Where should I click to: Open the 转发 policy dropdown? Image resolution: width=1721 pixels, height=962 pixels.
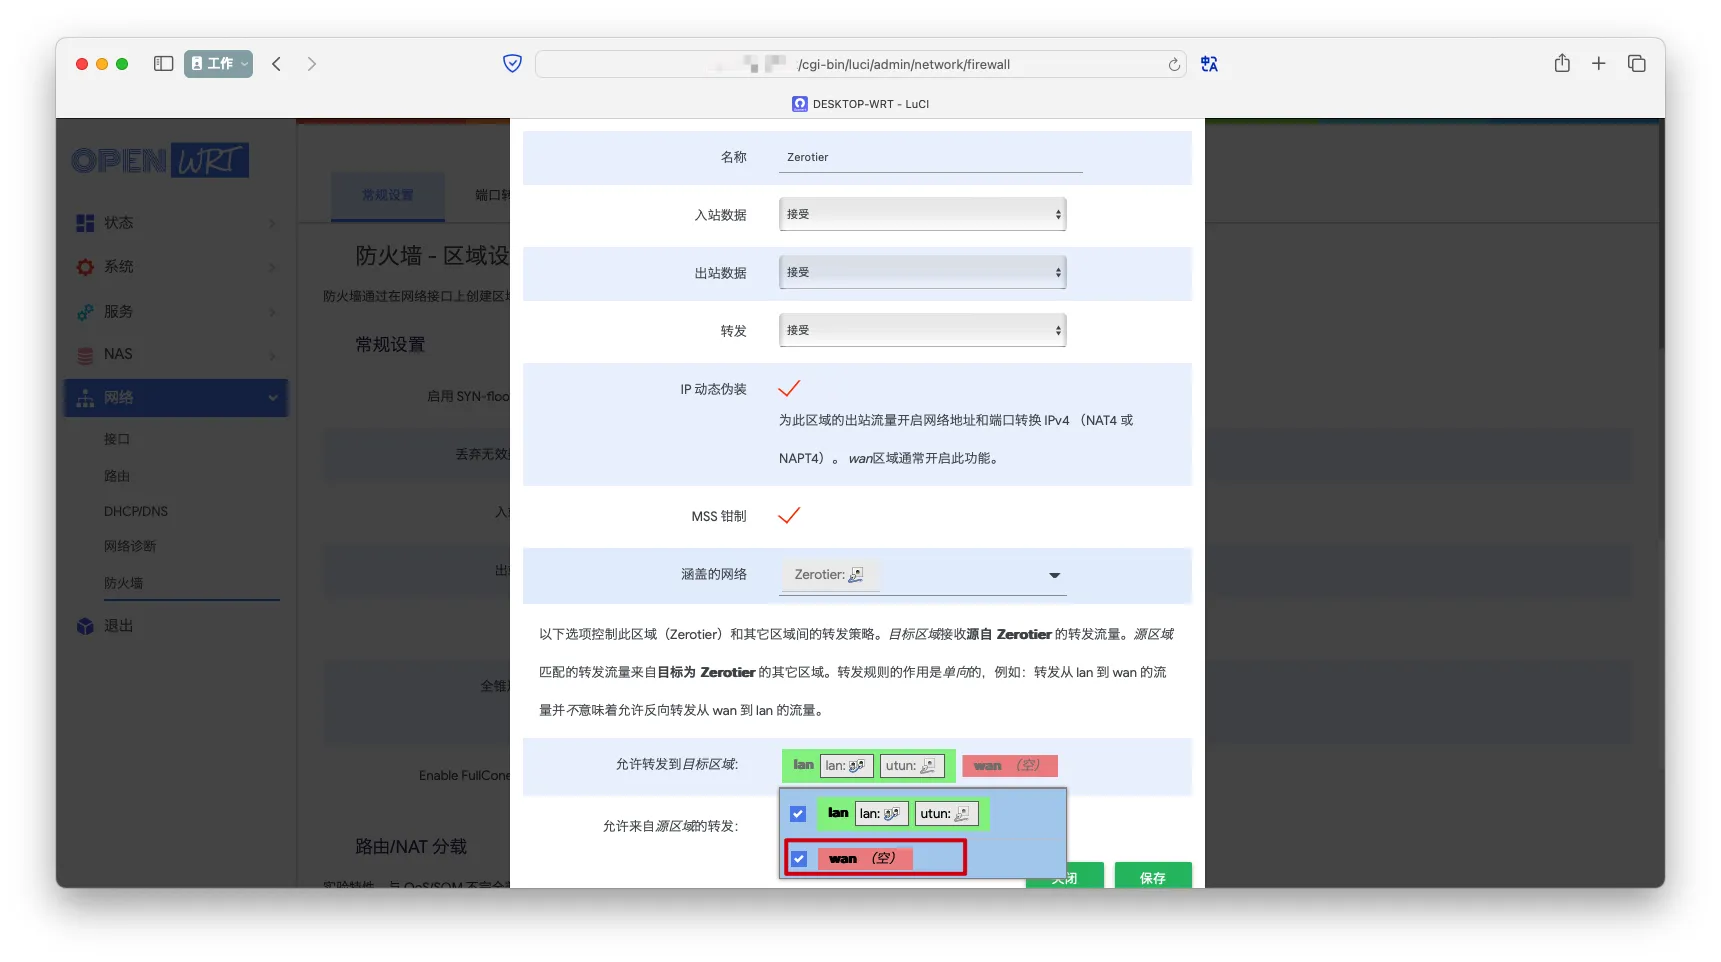tap(921, 330)
